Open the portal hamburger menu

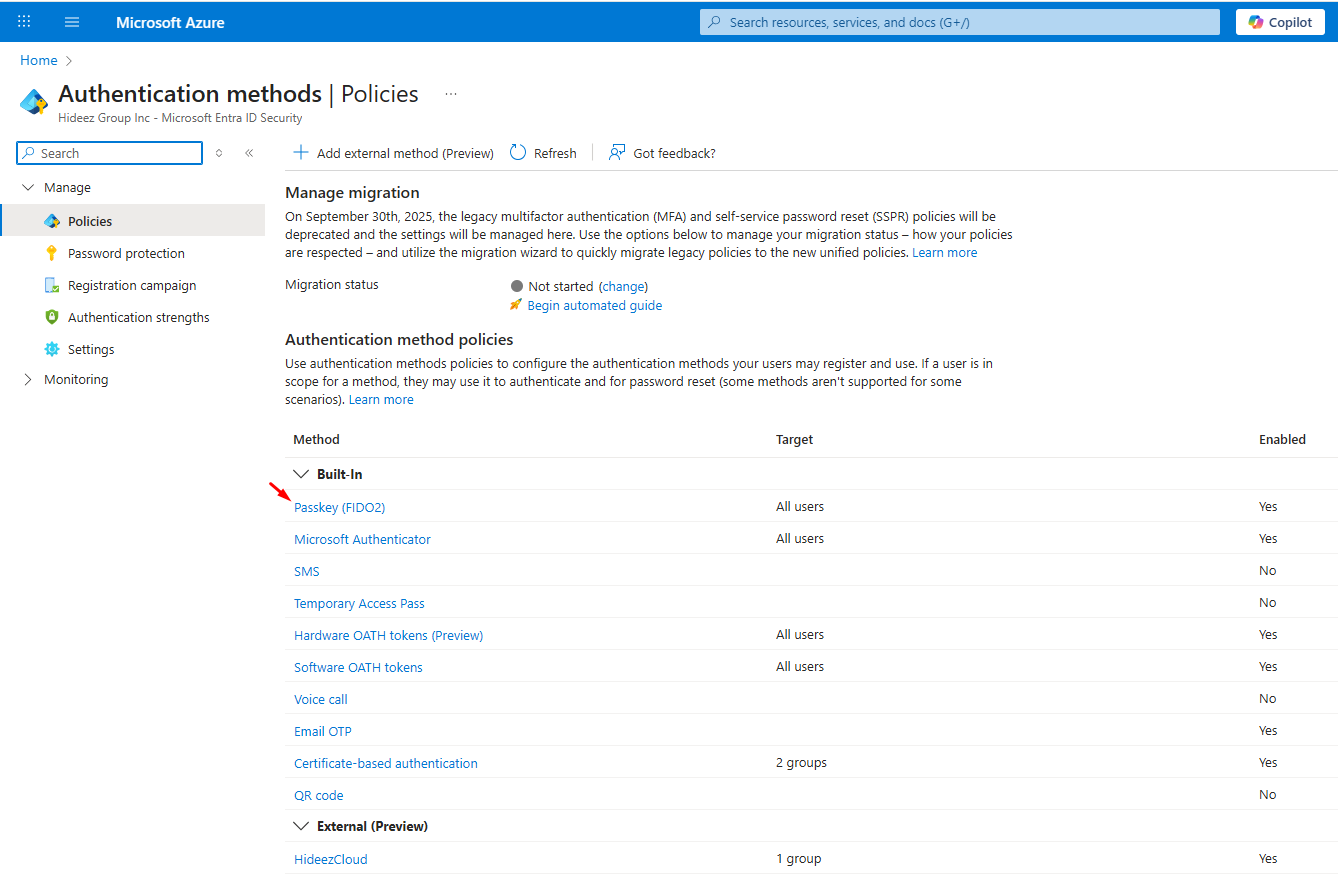(x=72, y=22)
